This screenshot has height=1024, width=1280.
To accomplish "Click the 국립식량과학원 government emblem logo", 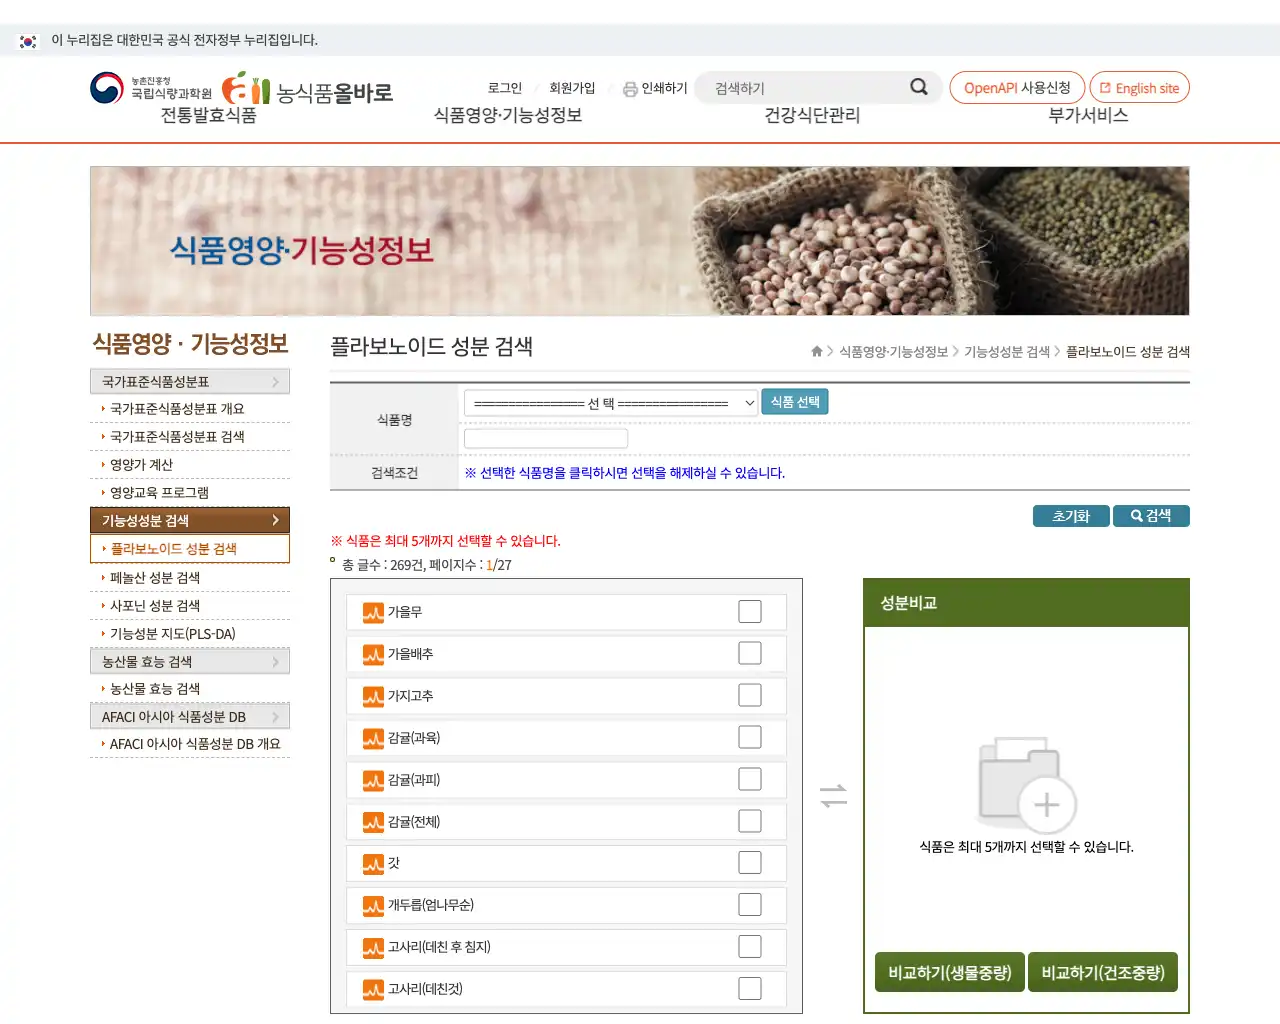I will click(x=102, y=86).
